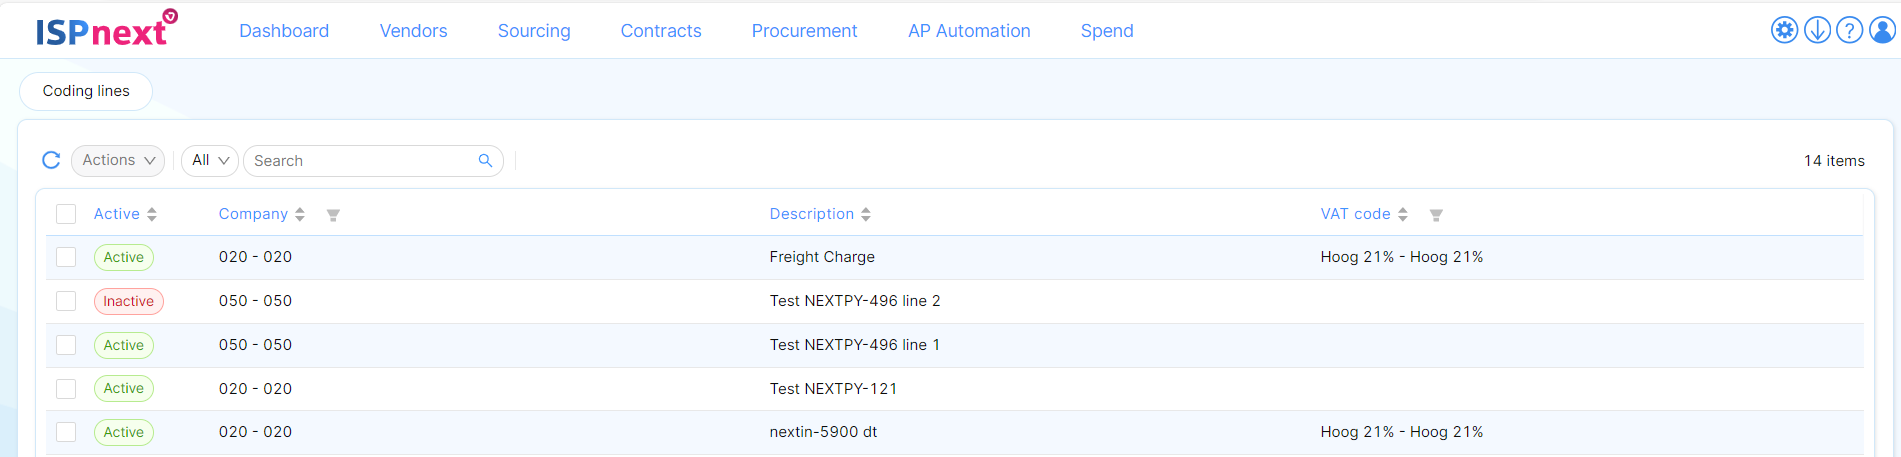The width and height of the screenshot is (1901, 457).
Task: Open the Company column filter icon
Action: [x=333, y=215]
